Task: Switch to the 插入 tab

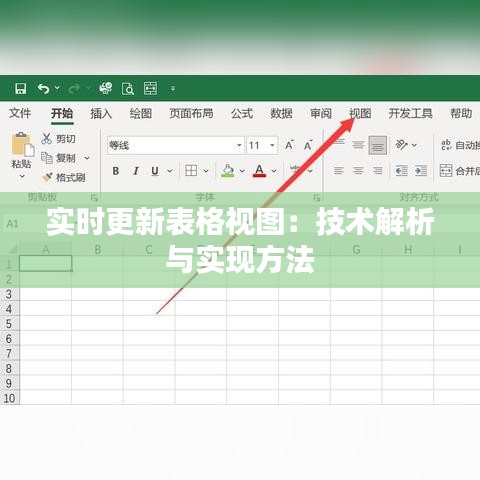Action: (x=101, y=113)
